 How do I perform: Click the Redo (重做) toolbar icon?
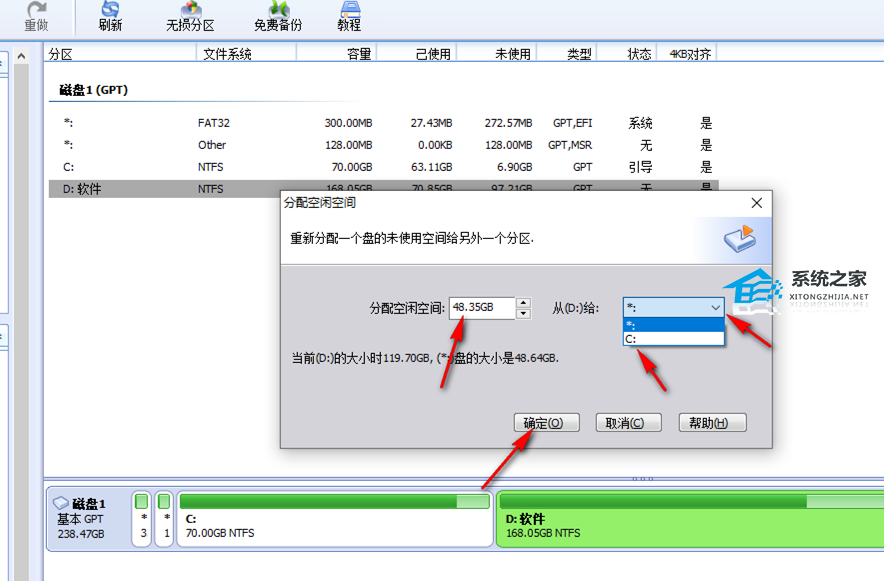pos(37,16)
